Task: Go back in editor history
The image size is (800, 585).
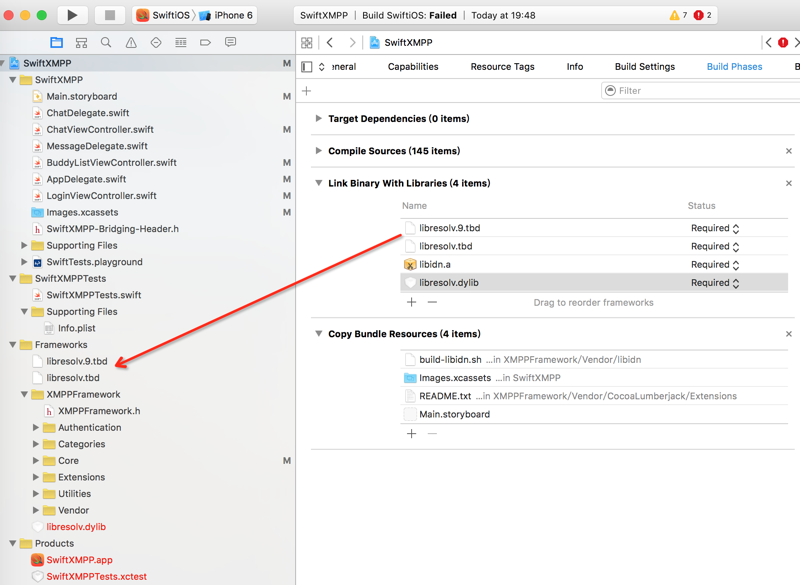Action: (330, 43)
